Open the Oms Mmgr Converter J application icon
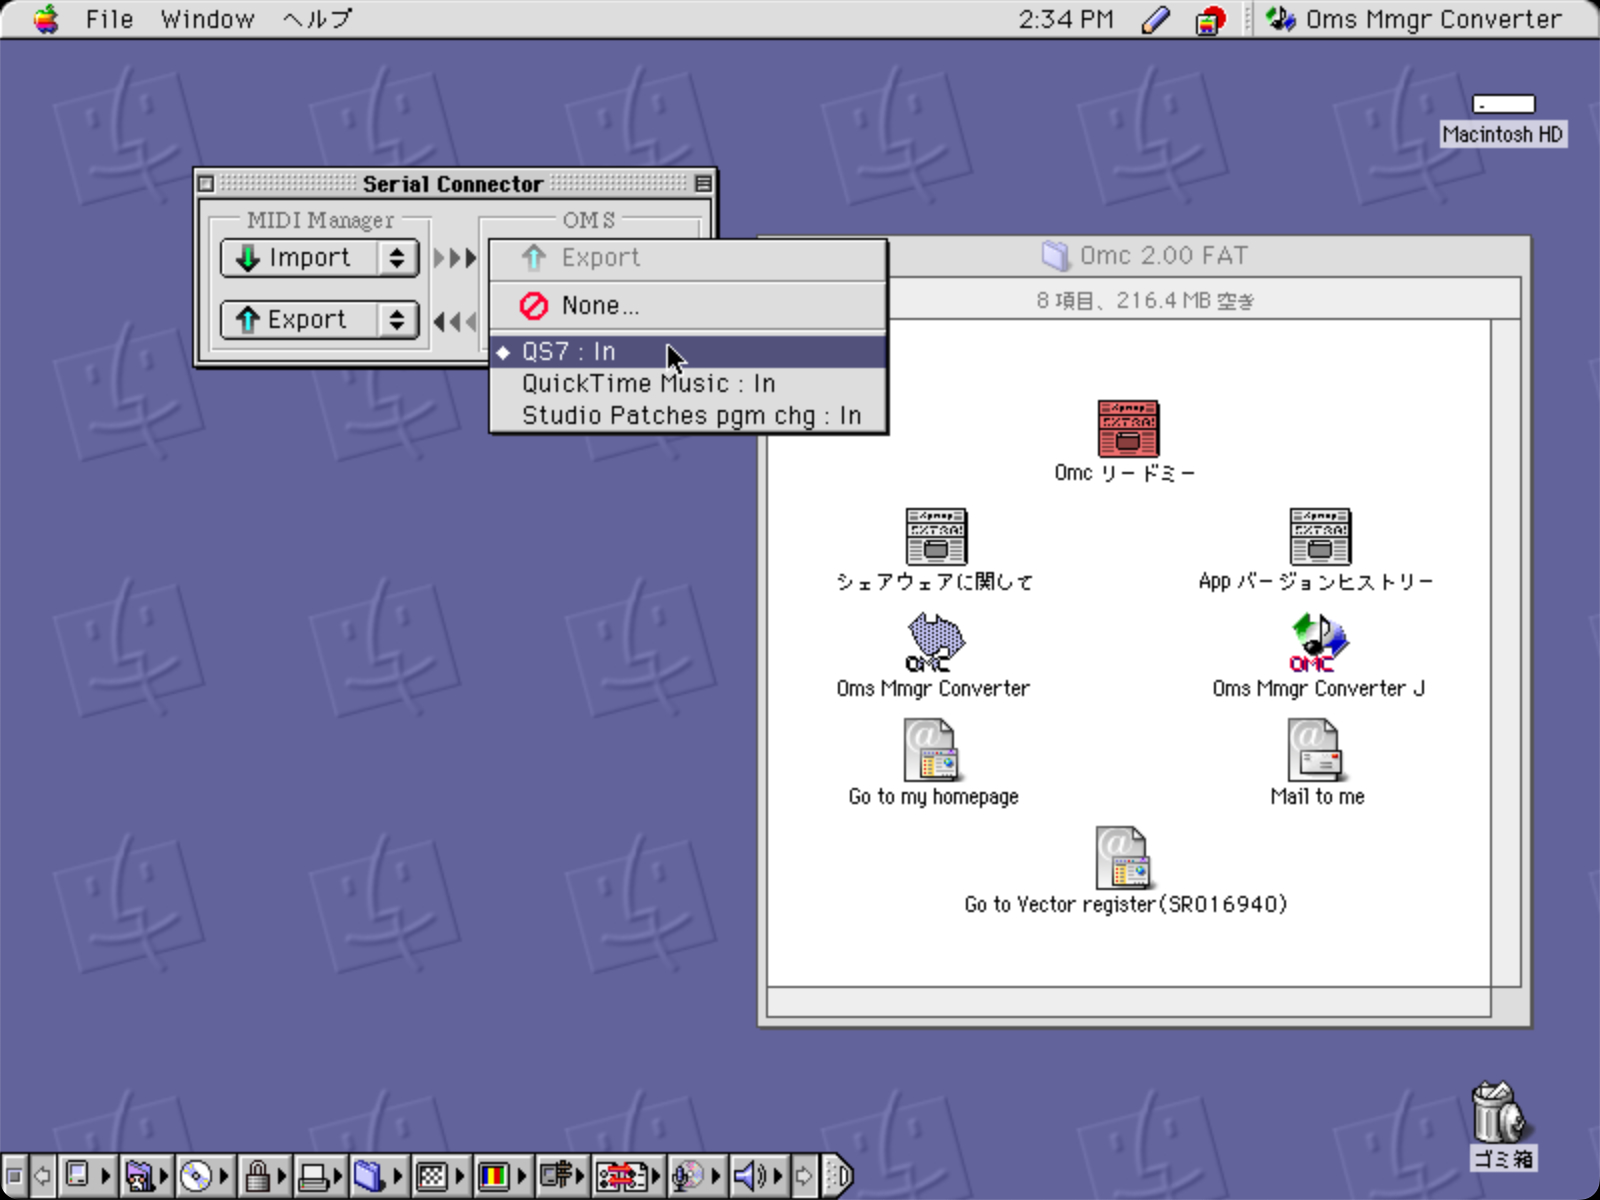Viewport: 1600px width, 1200px height. click(1318, 642)
